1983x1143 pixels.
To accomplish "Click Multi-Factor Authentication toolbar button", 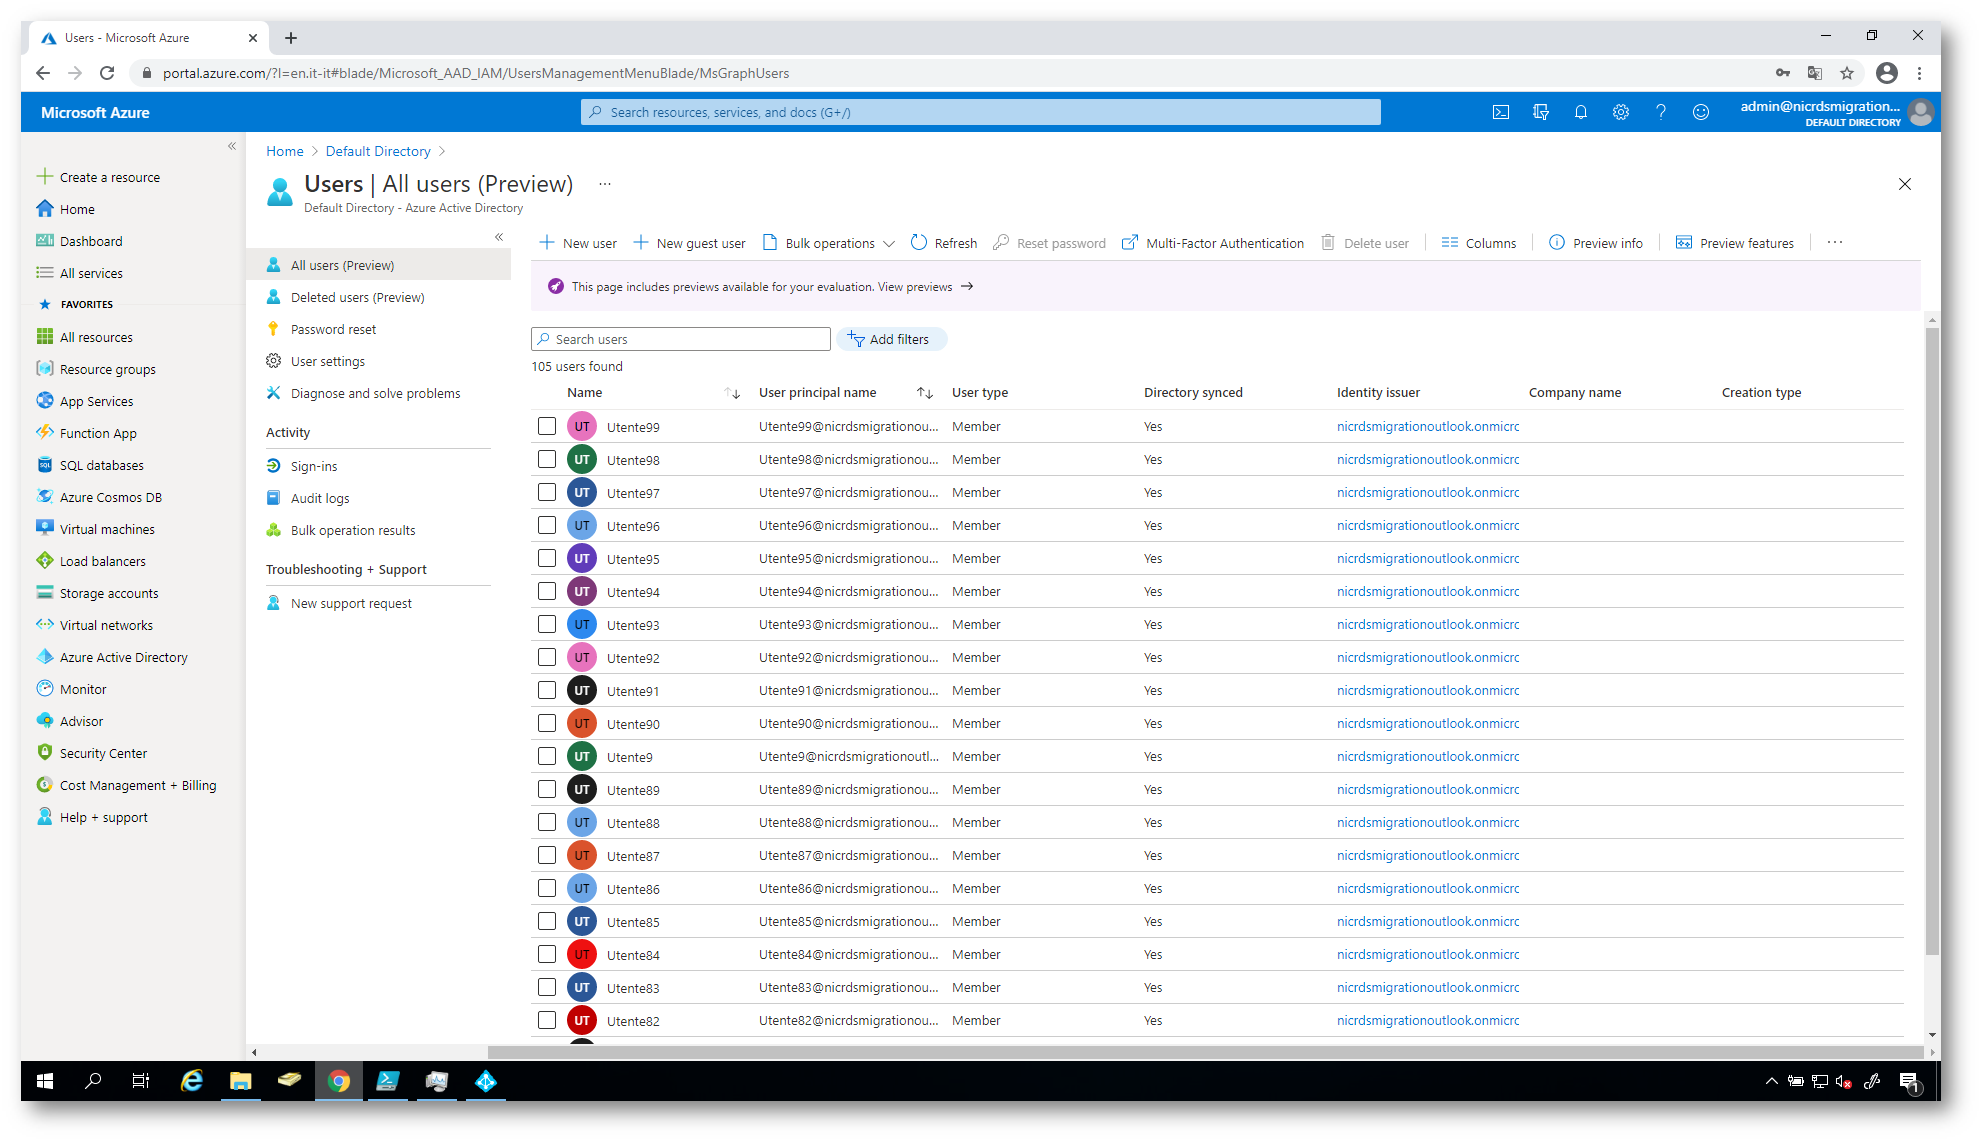I will pyautogui.click(x=1213, y=243).
